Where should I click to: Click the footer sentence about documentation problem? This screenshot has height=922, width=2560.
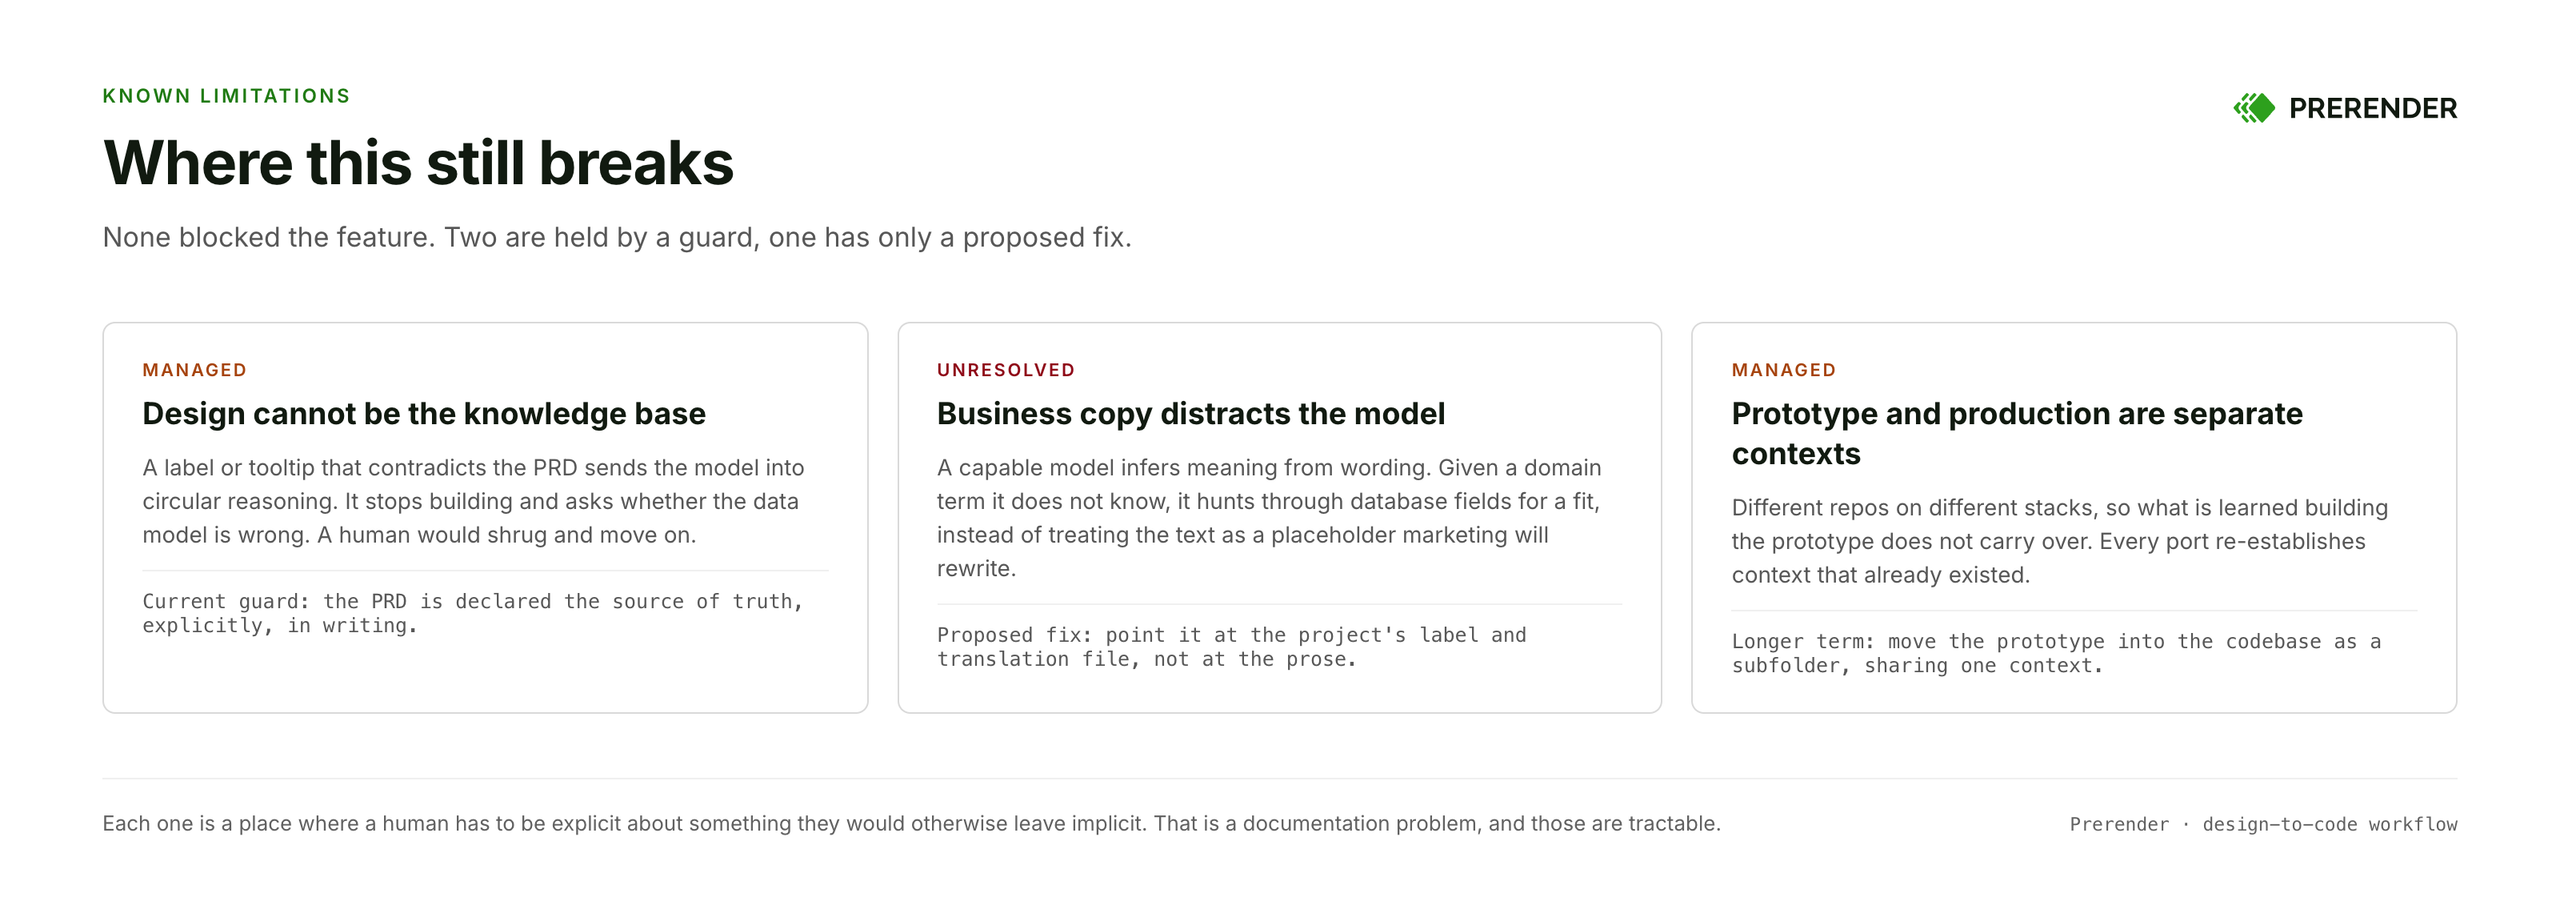(911, 823)
